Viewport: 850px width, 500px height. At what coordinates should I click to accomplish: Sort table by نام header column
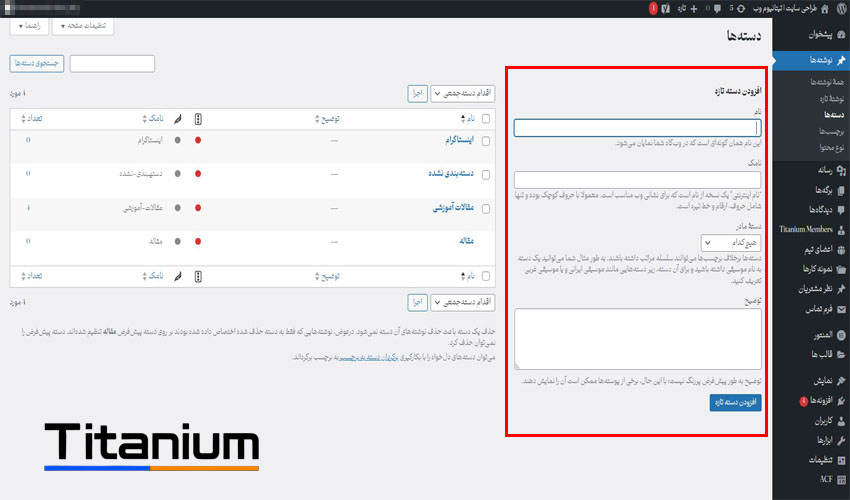click(467, 119)
